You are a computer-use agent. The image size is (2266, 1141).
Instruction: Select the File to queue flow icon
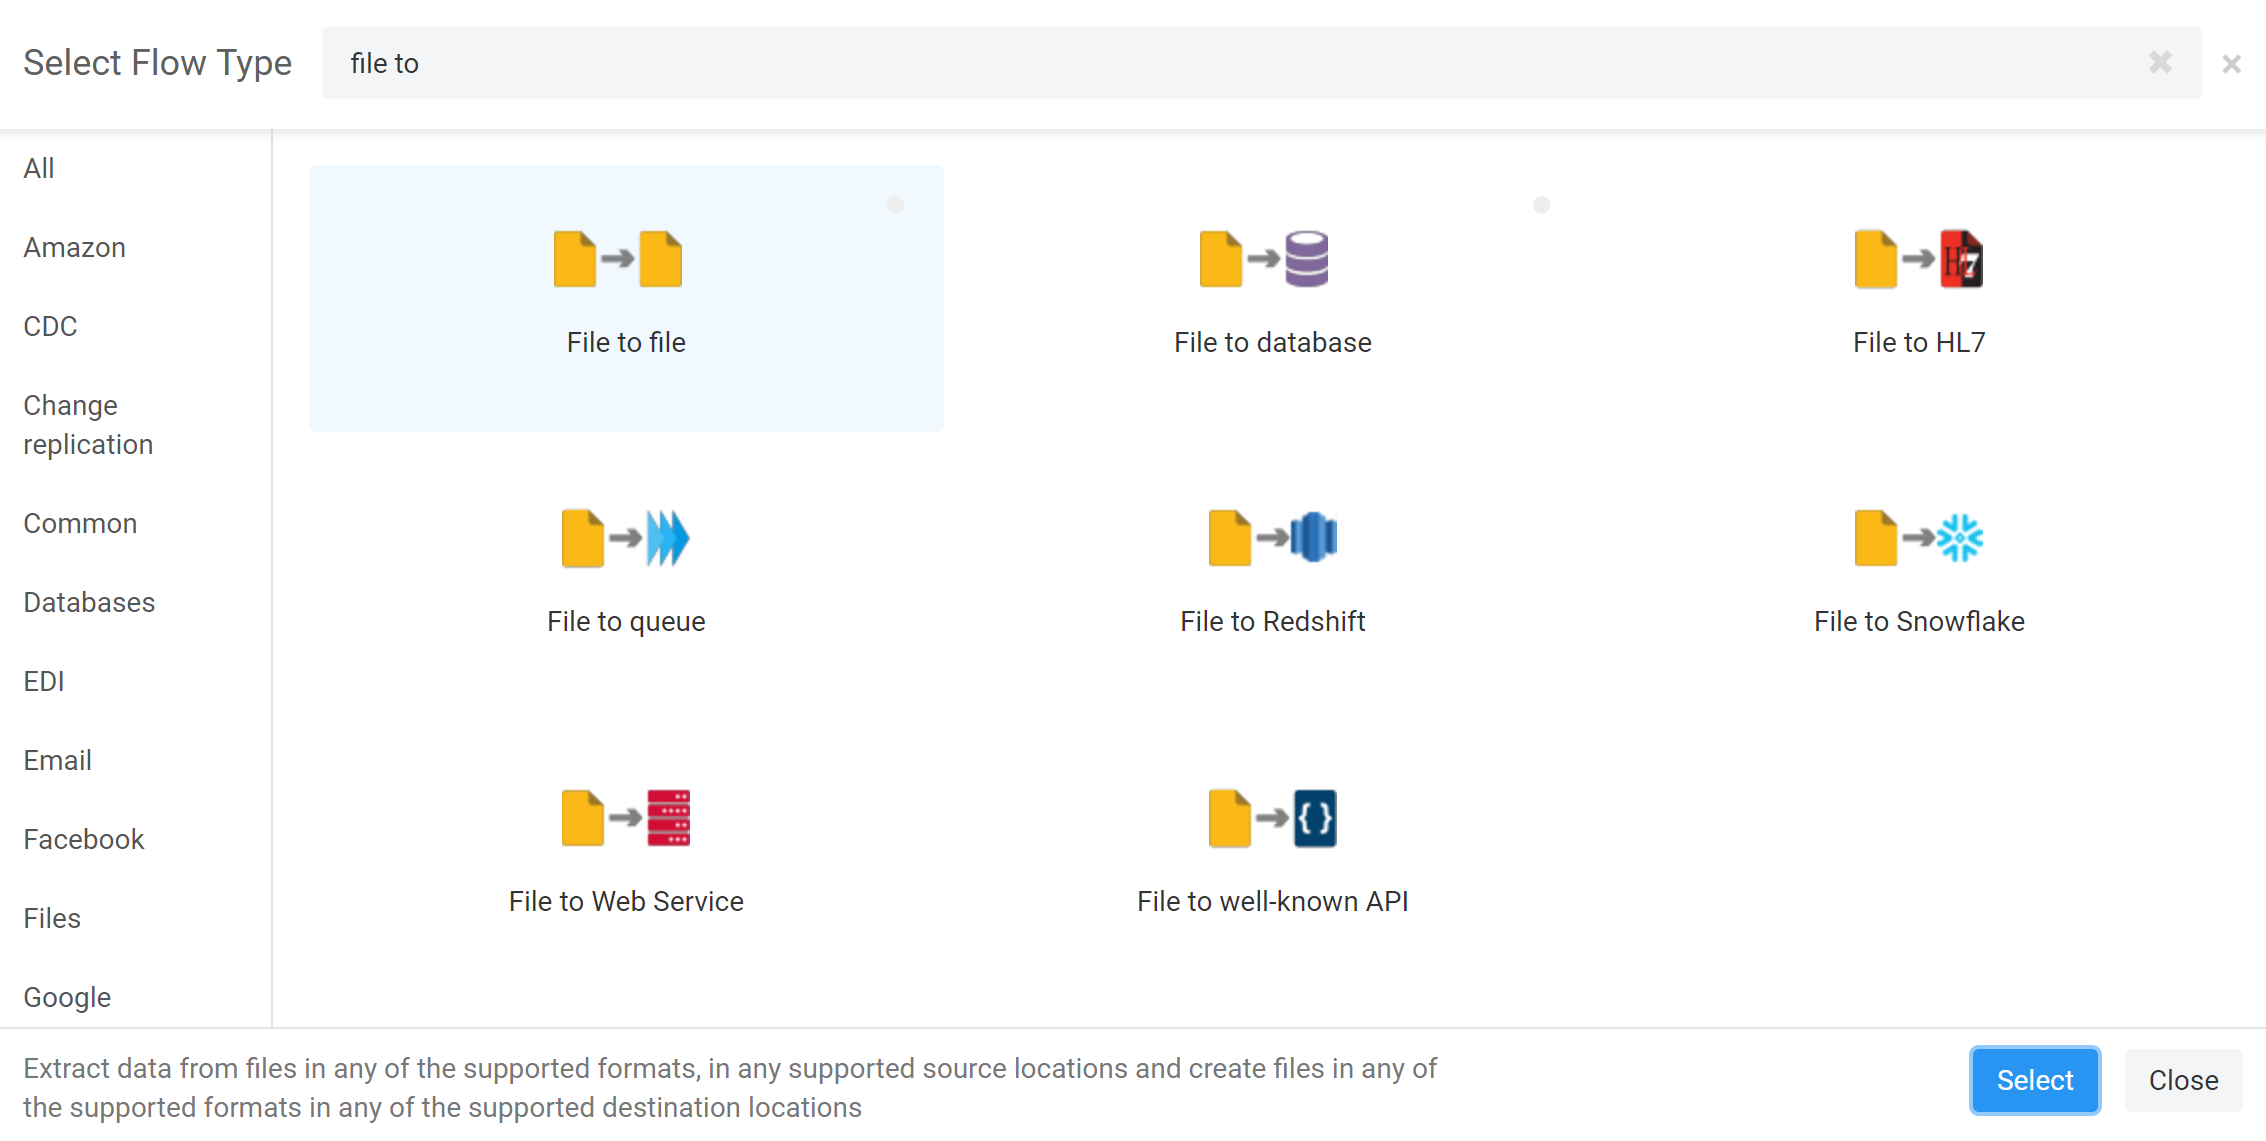[x=626, y=538]
